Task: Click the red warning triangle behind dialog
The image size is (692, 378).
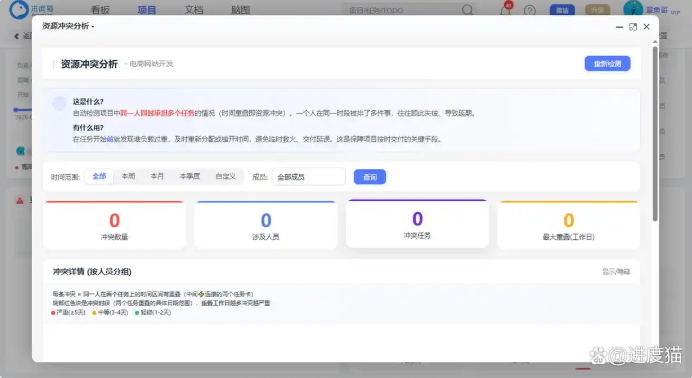Action: point(19,200)
